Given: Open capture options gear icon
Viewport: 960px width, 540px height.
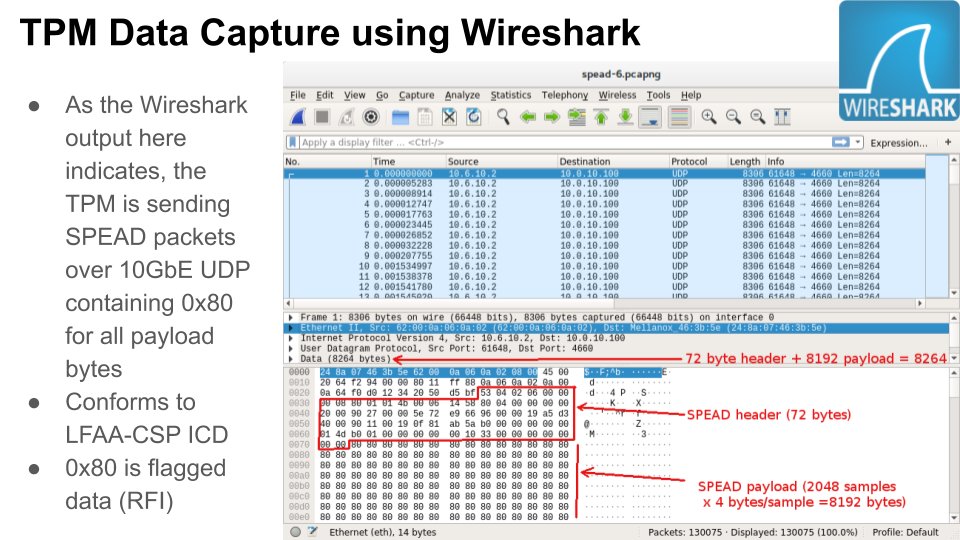Looking at the screenshot, I should (x=370, y=116).
